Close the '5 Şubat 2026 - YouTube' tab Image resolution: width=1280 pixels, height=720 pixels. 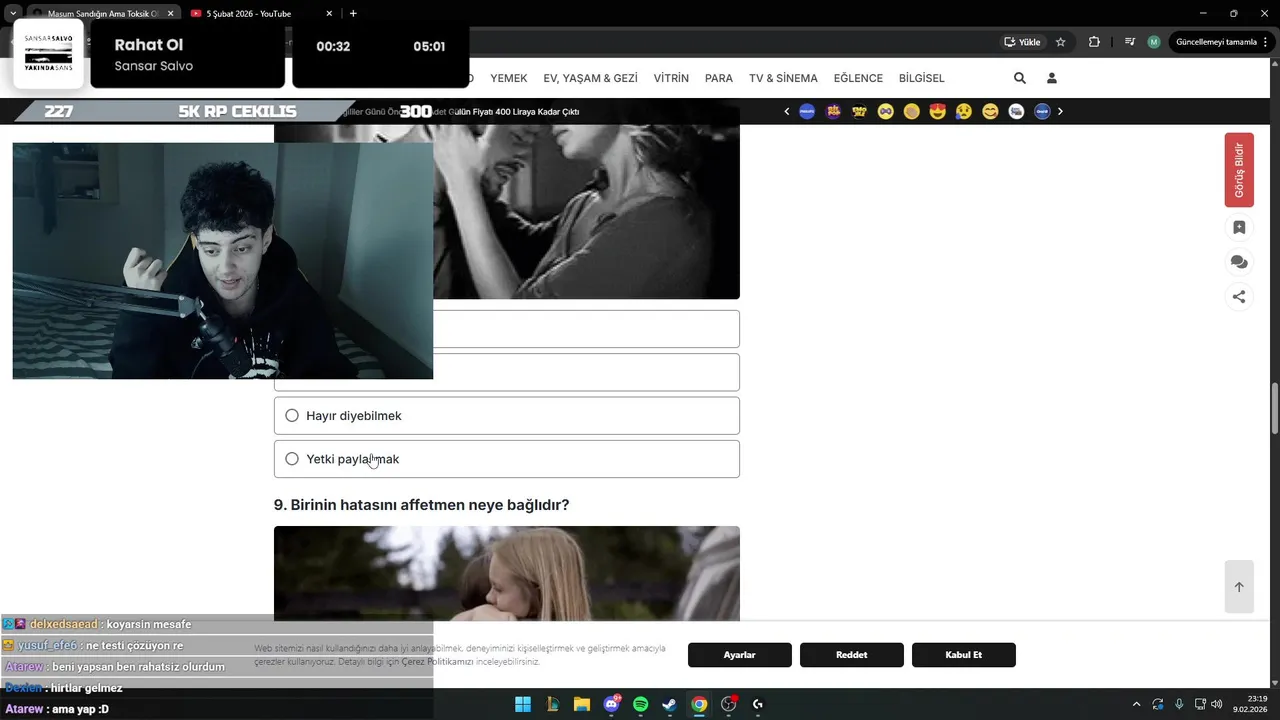(x=329, y=14)
